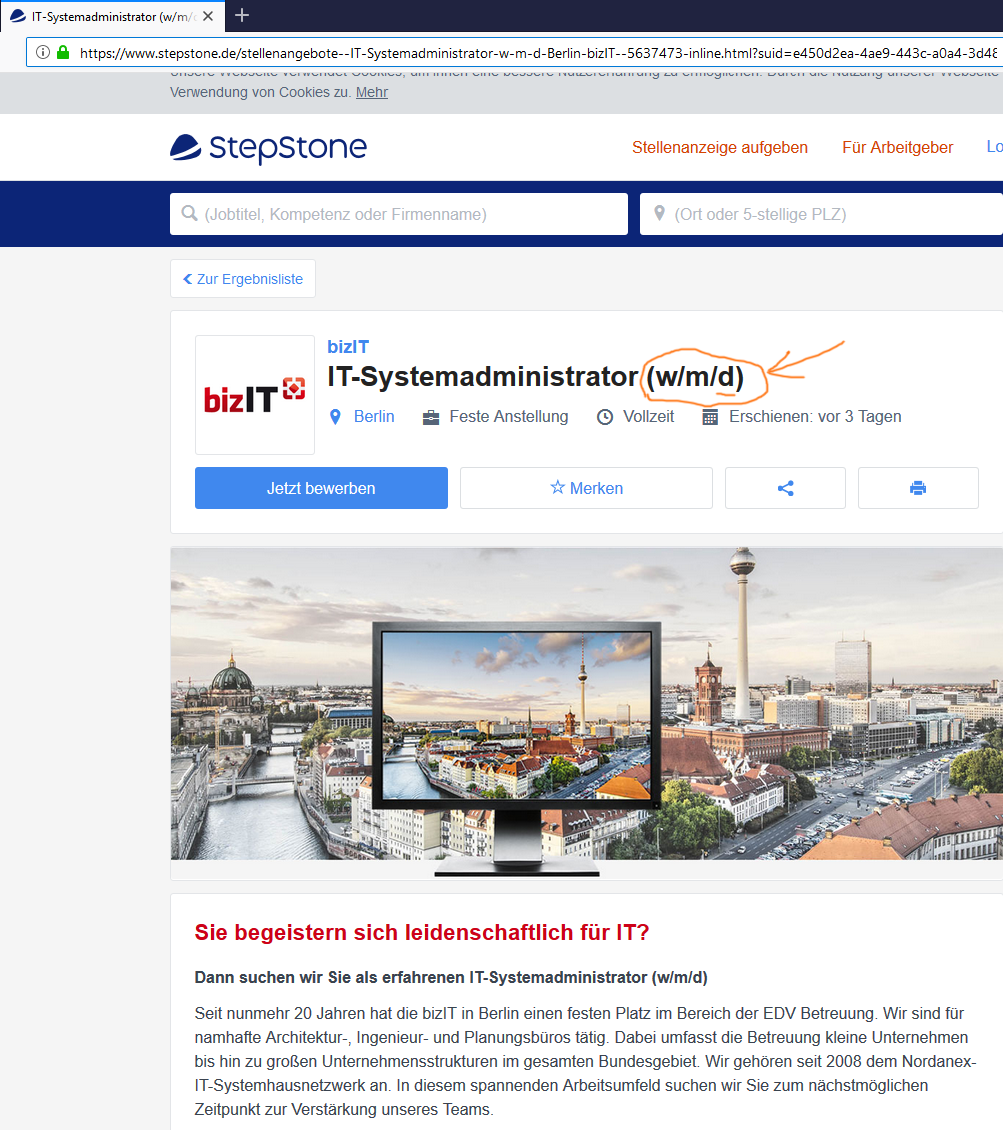Click the StepStone logo

[x=268, y=148]
